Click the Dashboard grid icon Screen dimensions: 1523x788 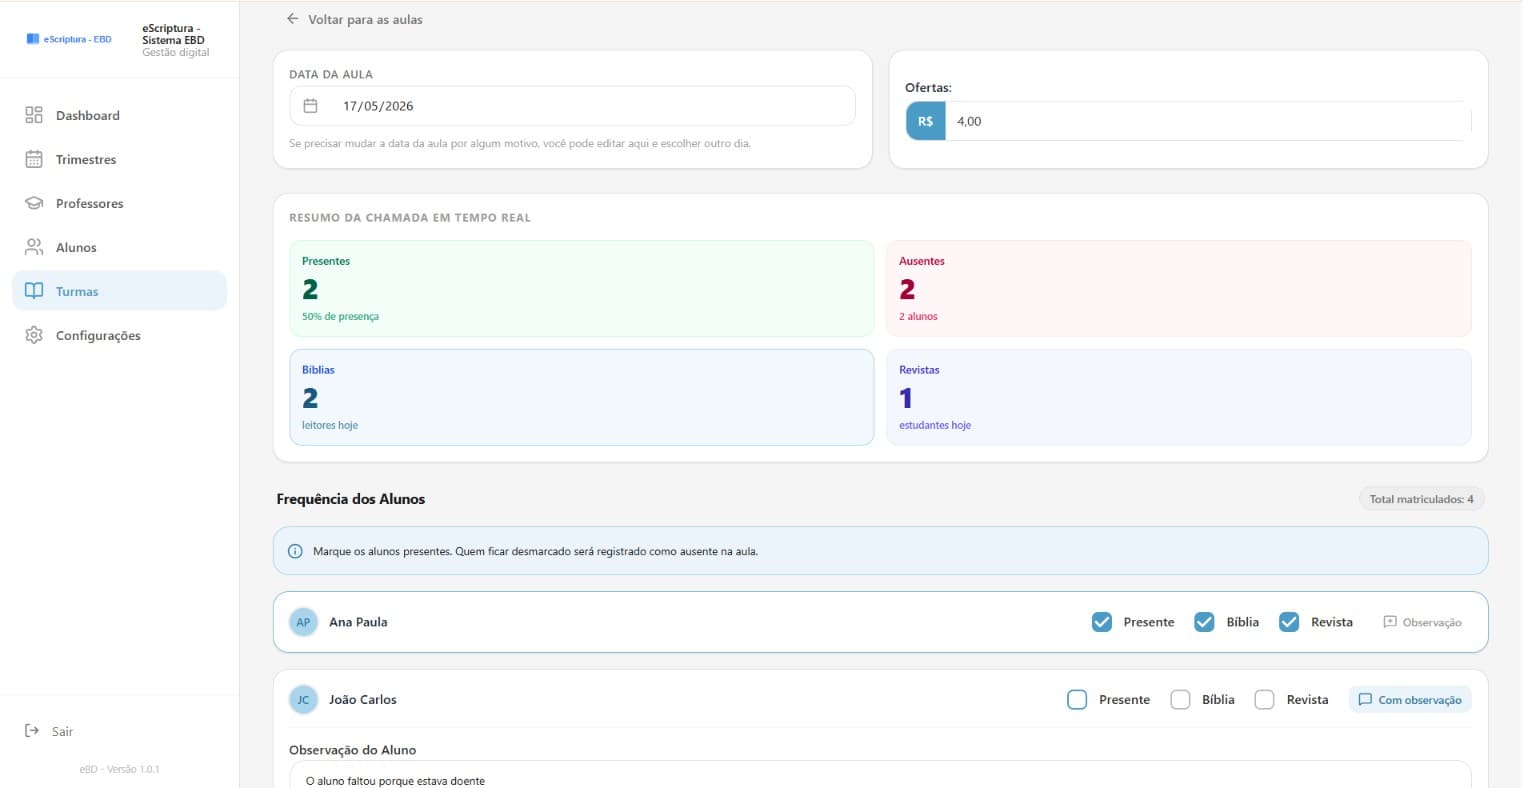[34, 115]
